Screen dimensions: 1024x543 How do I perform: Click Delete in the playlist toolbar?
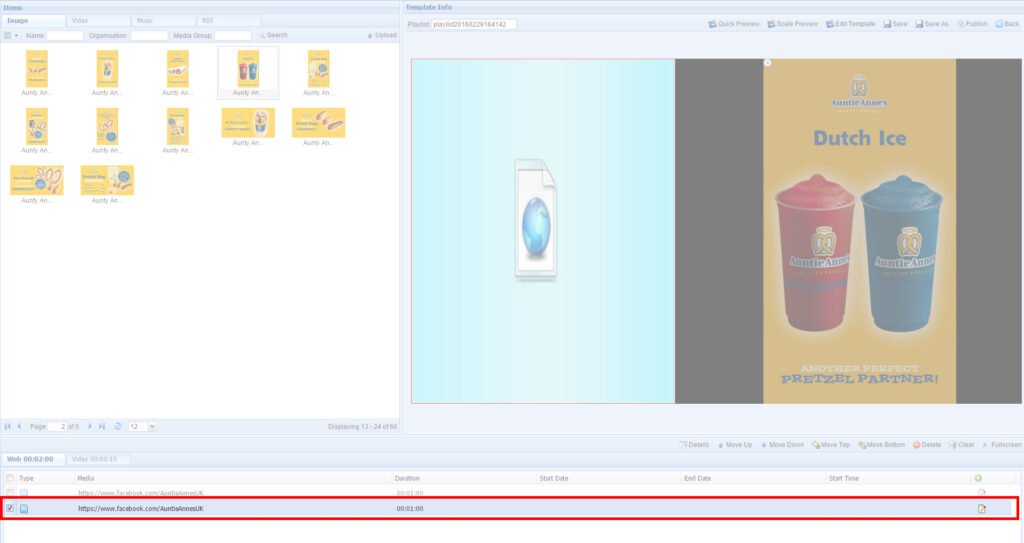(926, 444)
